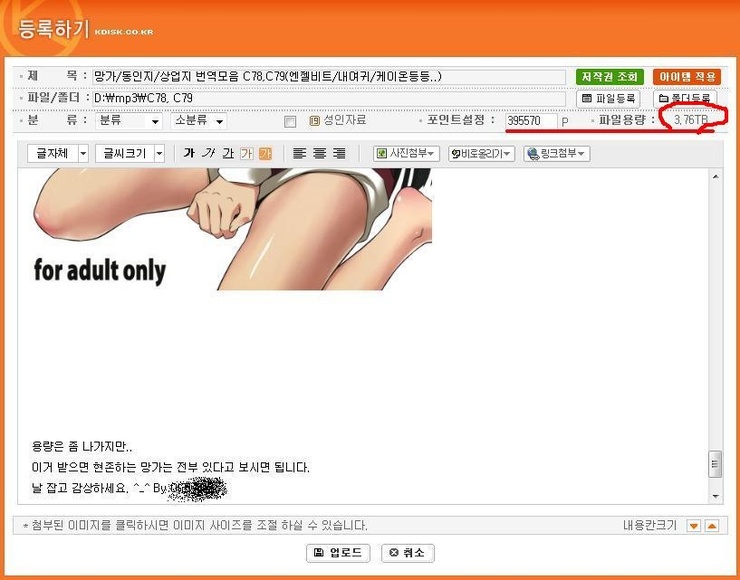
Task: Click the 아이템 적용 orange button
Action: (687, 76)
